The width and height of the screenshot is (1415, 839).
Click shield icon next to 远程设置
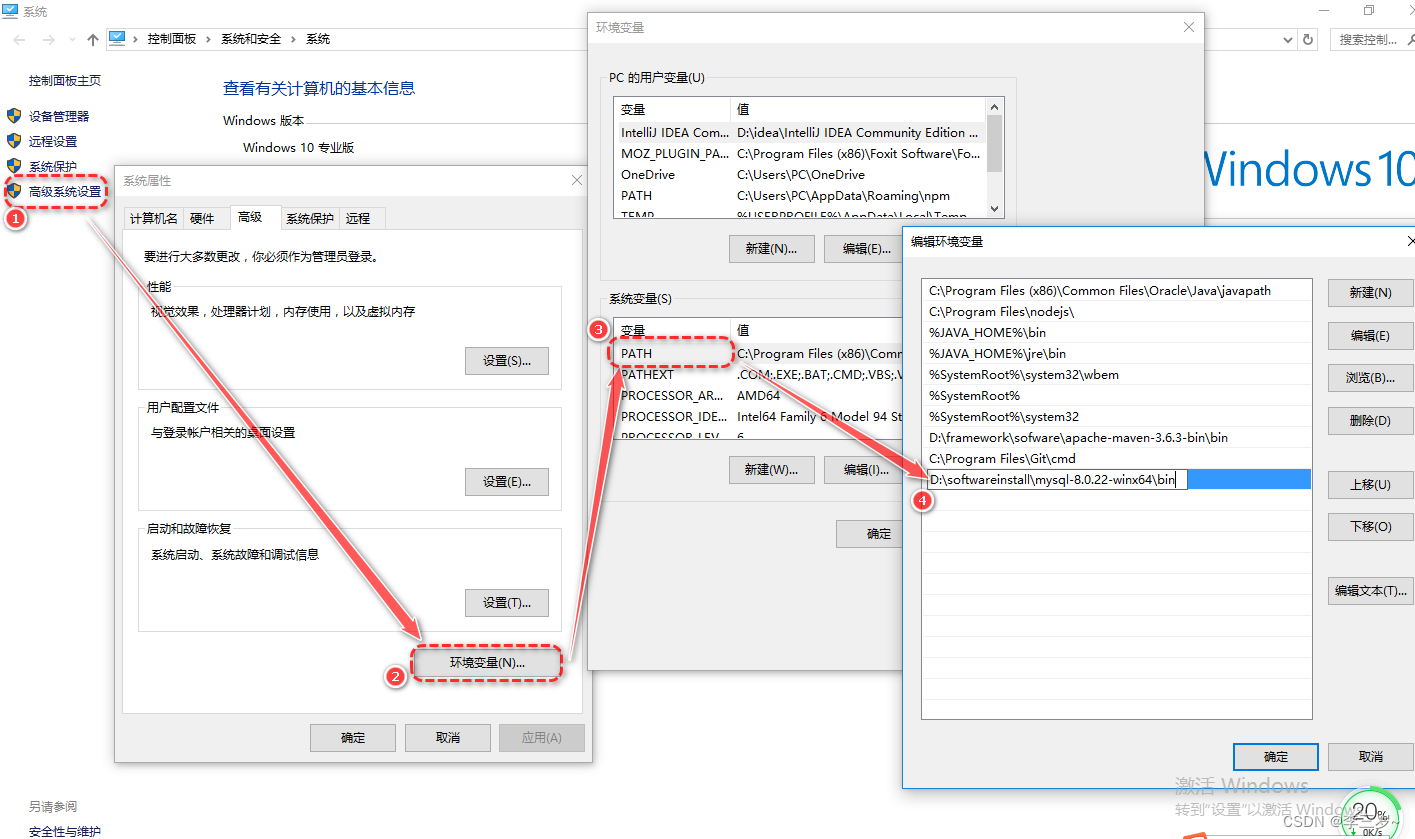14,141
